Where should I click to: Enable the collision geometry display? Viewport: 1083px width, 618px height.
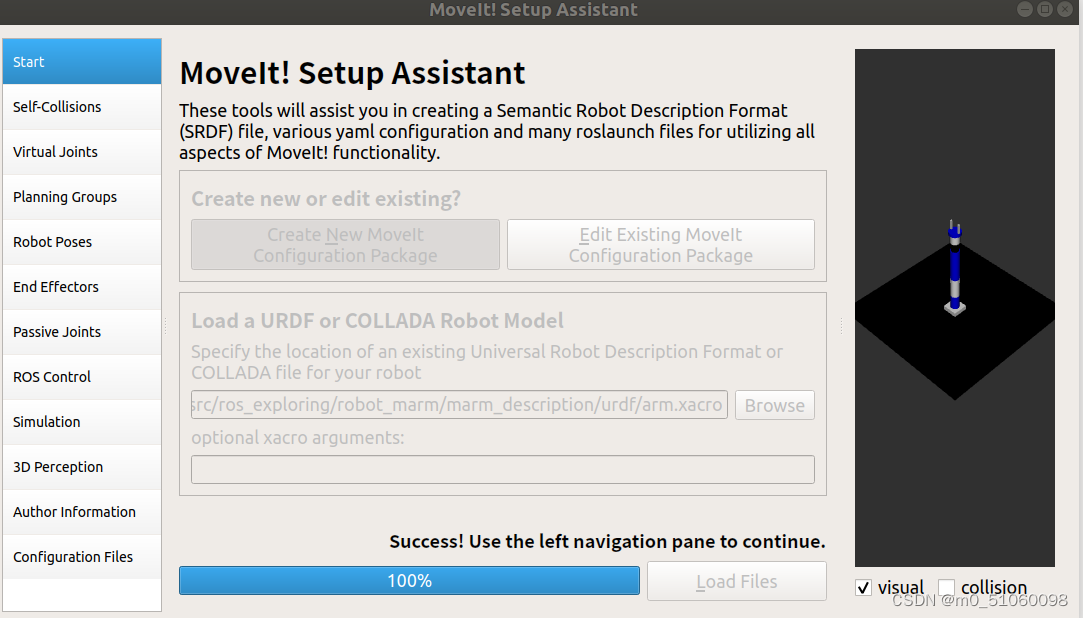[944, 588]
